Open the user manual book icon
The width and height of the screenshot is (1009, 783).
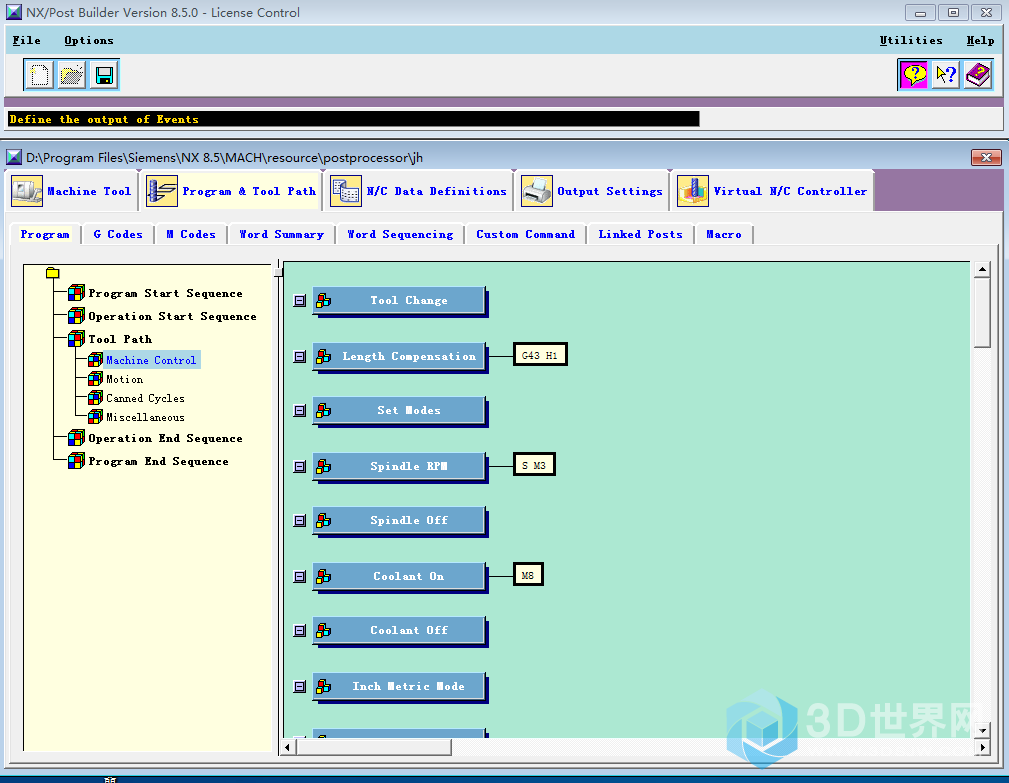tap(978, 75)
